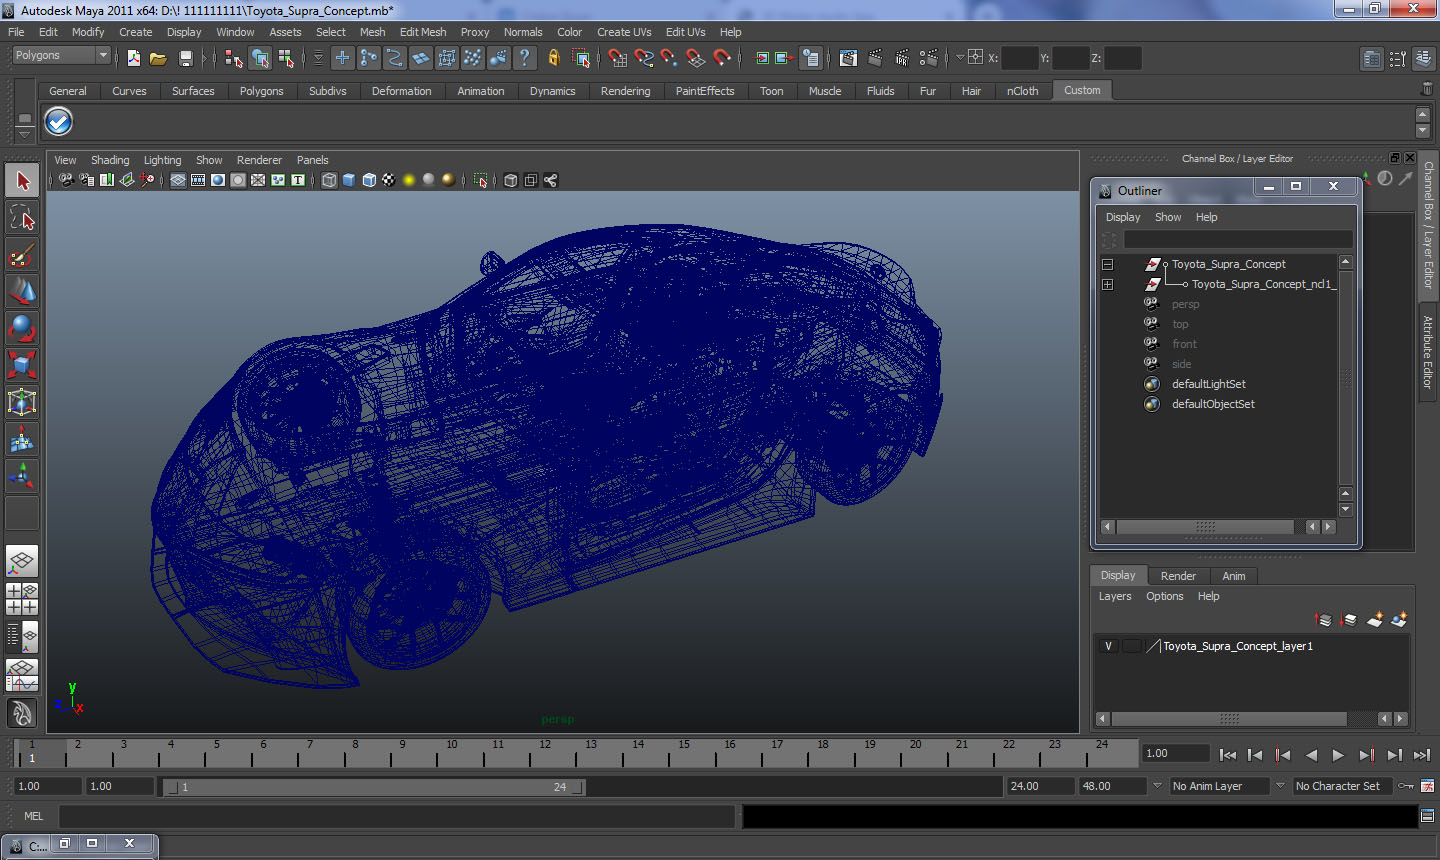Toggle the layer display type box next to V

pyautogui.click(x=1131, y=646)
